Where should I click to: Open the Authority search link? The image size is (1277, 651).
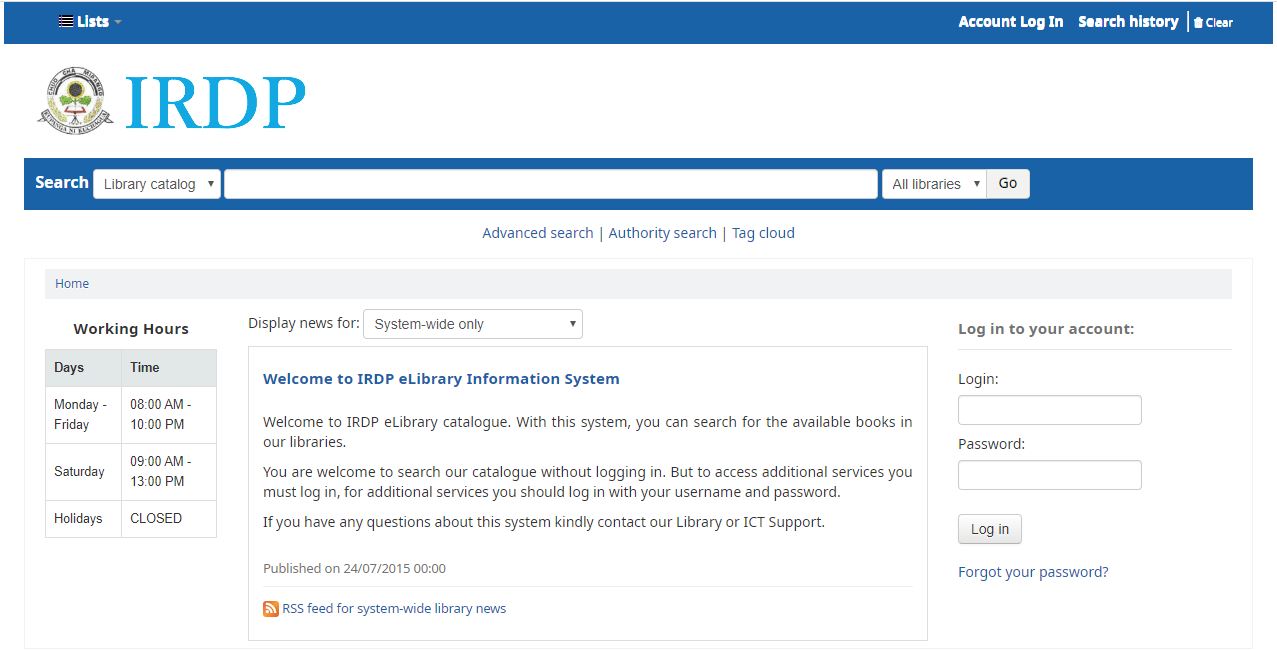(x=662, y=233)
